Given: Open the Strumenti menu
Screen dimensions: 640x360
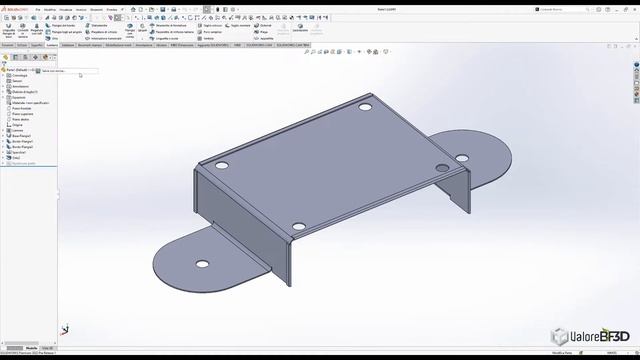Looking at the screenshot, I should pos(96,9).
